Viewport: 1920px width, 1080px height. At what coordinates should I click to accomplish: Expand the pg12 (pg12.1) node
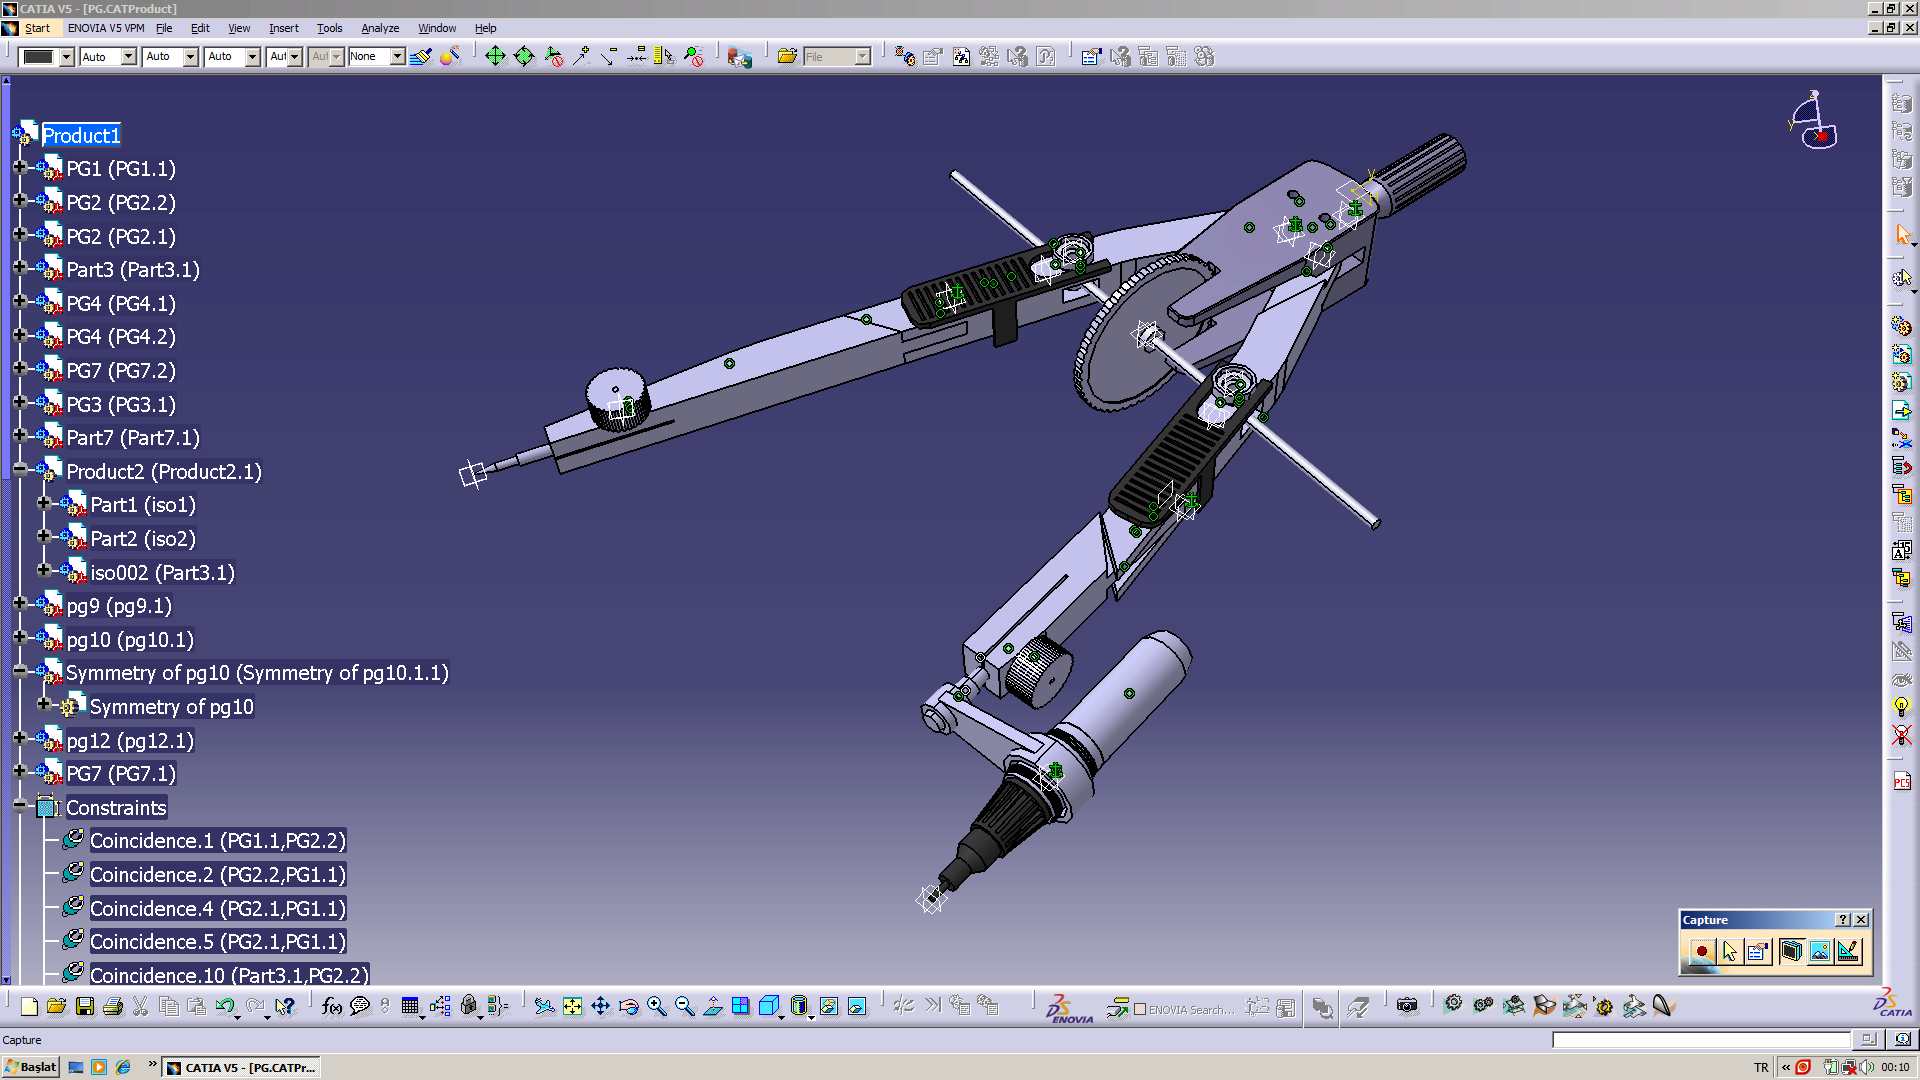coord(19,739)
